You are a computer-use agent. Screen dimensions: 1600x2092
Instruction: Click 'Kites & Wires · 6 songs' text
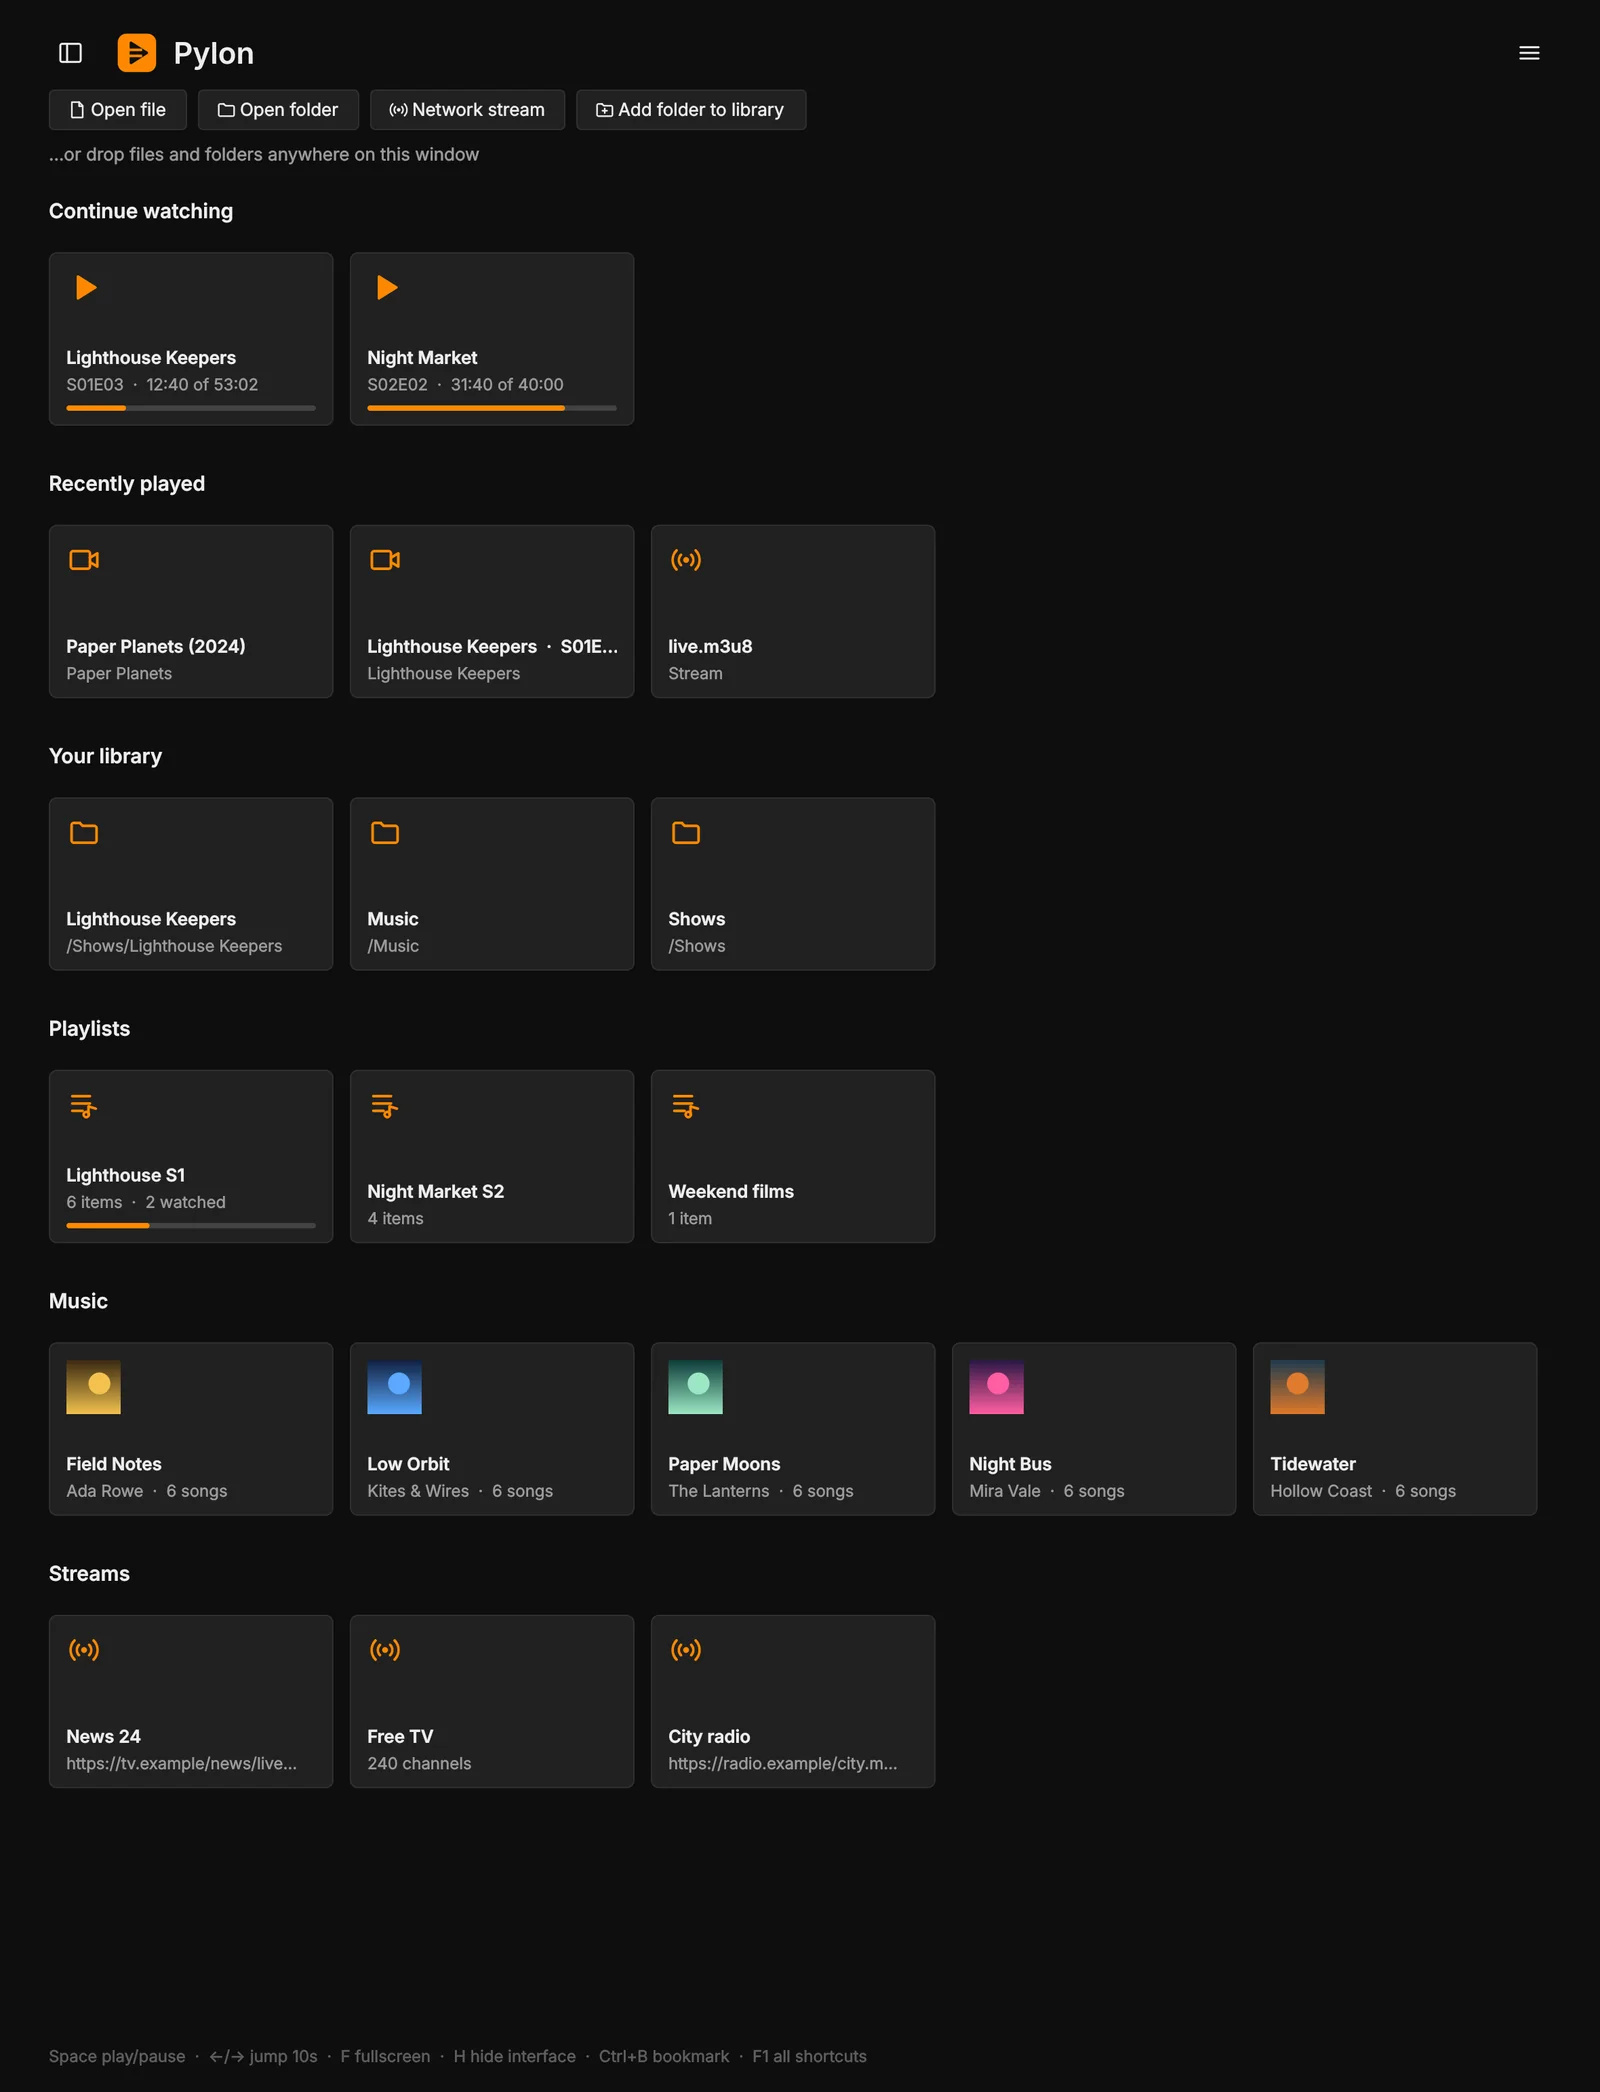[460, 1491]
